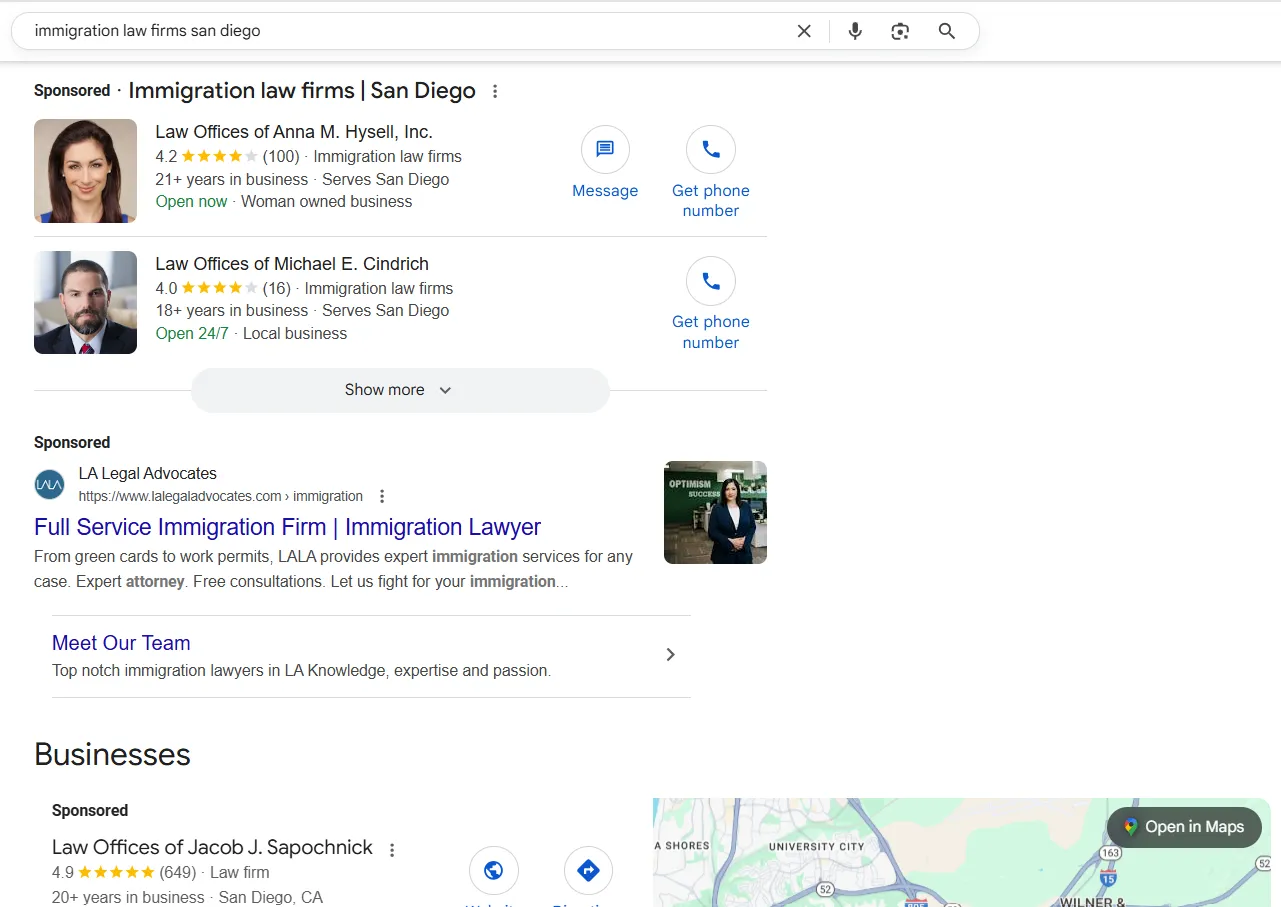Expand Show more sponsored law firms

pos(400,390)
